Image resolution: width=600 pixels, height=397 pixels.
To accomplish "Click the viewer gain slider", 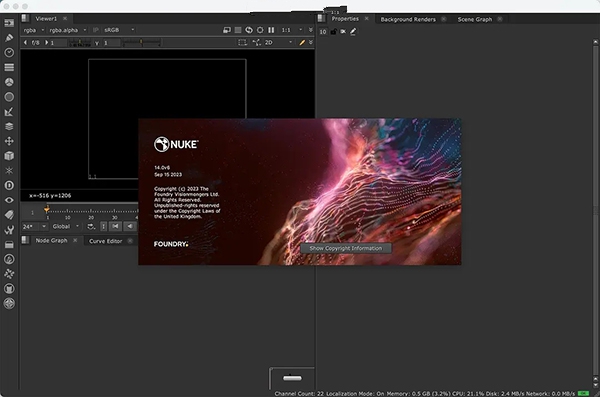I will 79,43.
